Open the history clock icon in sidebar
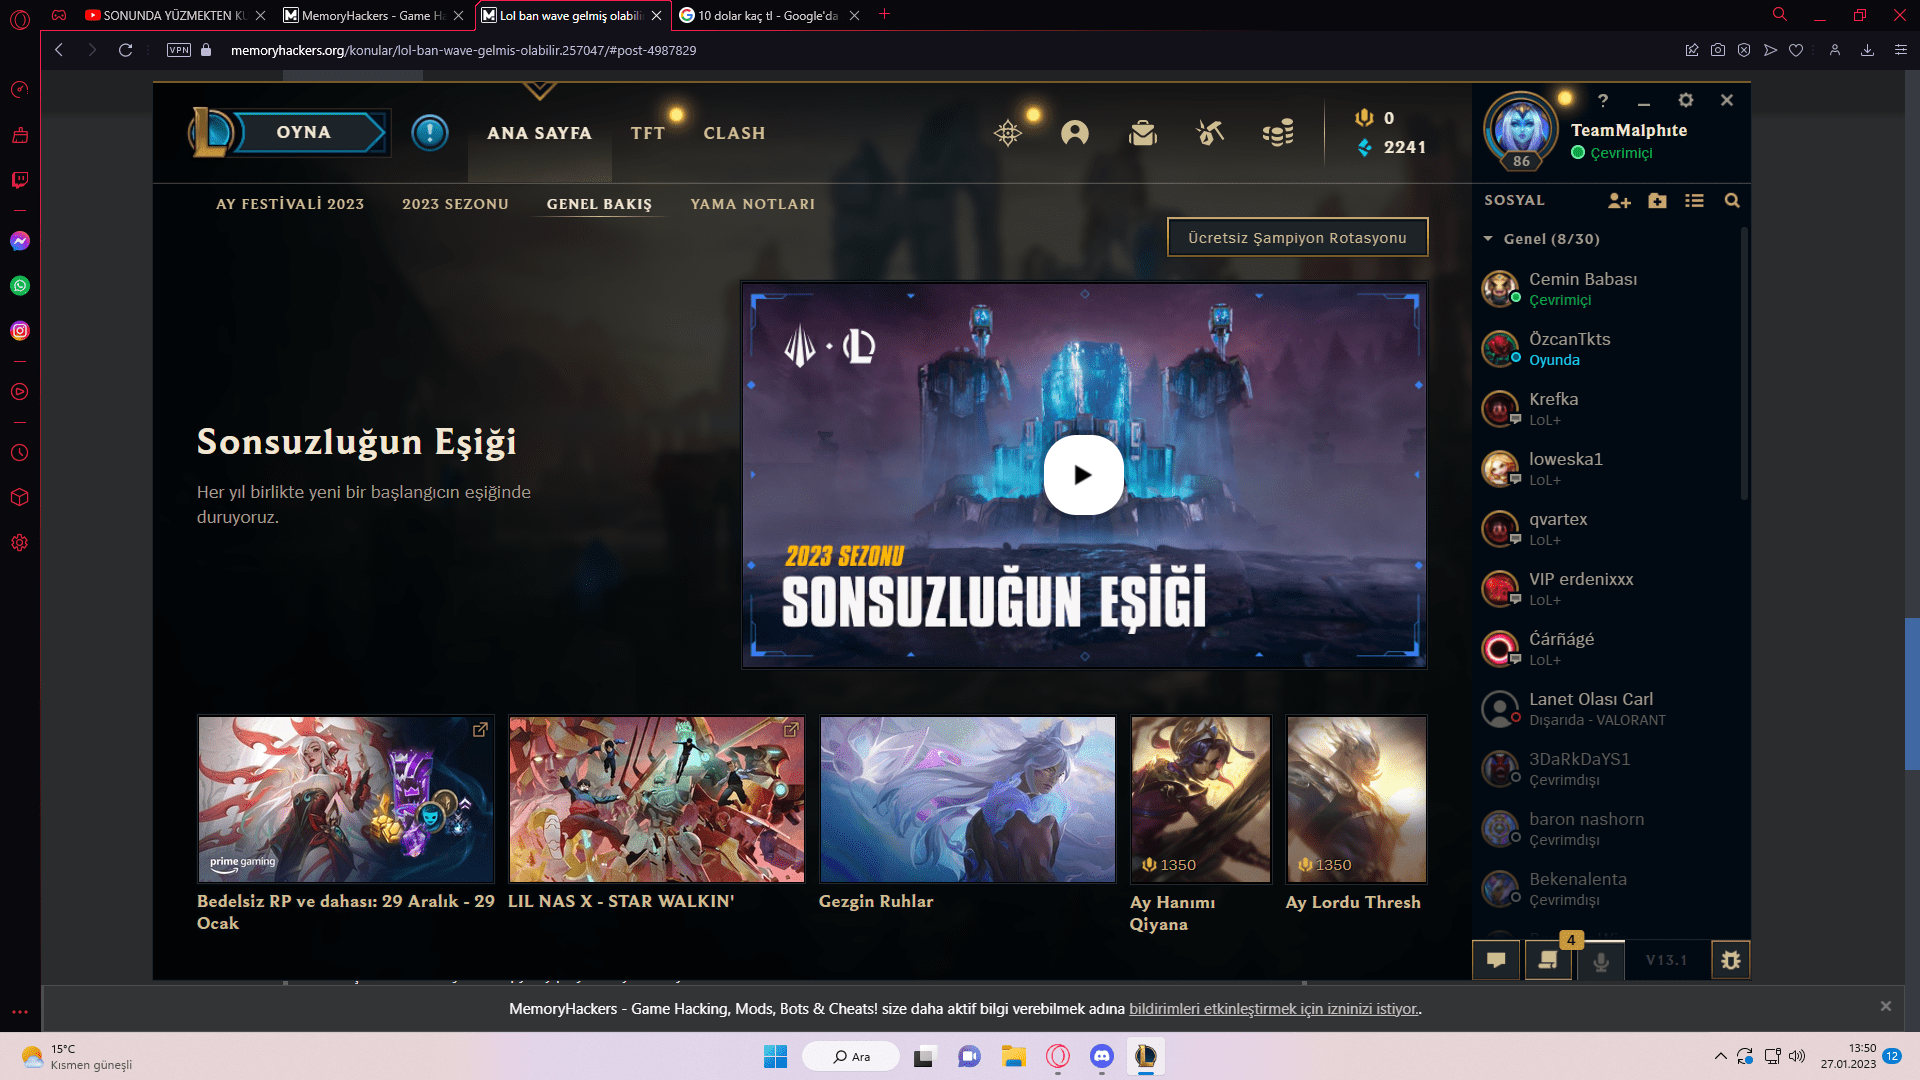The image size is (1920, 1080). [19, 453]
